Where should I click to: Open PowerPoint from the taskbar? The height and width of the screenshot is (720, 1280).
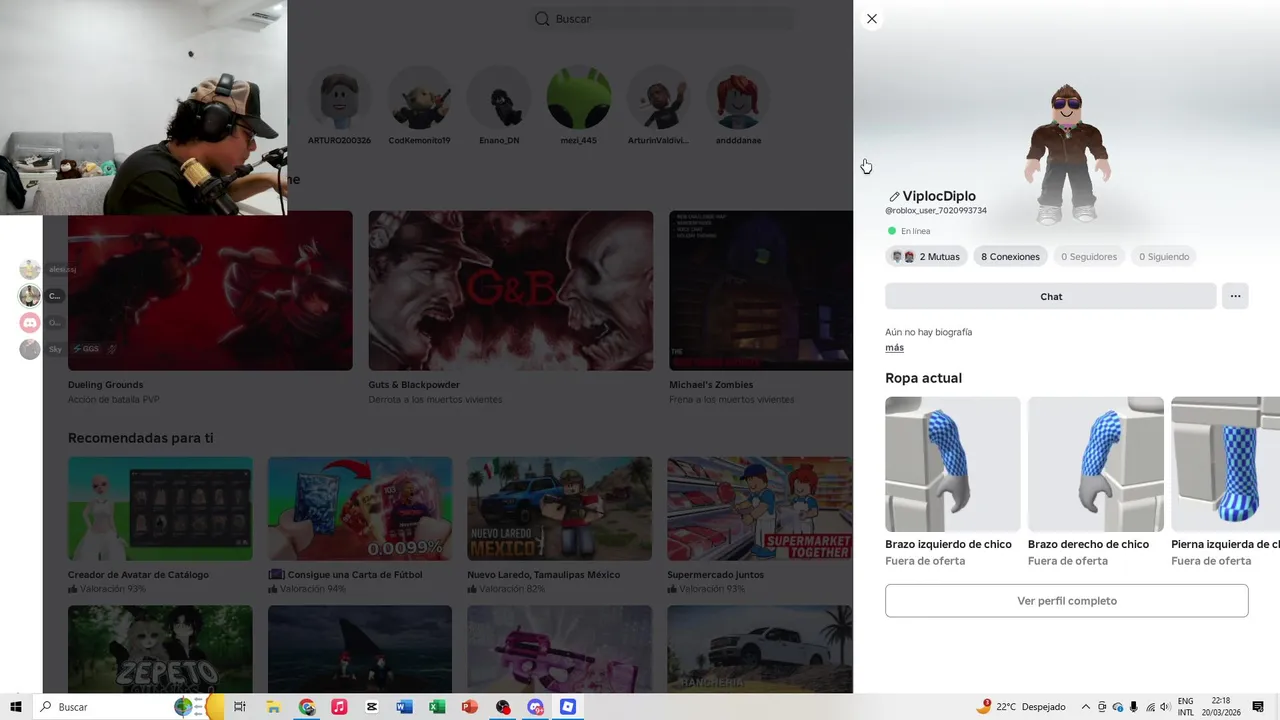pyautogui.click(x=470, y=707)
